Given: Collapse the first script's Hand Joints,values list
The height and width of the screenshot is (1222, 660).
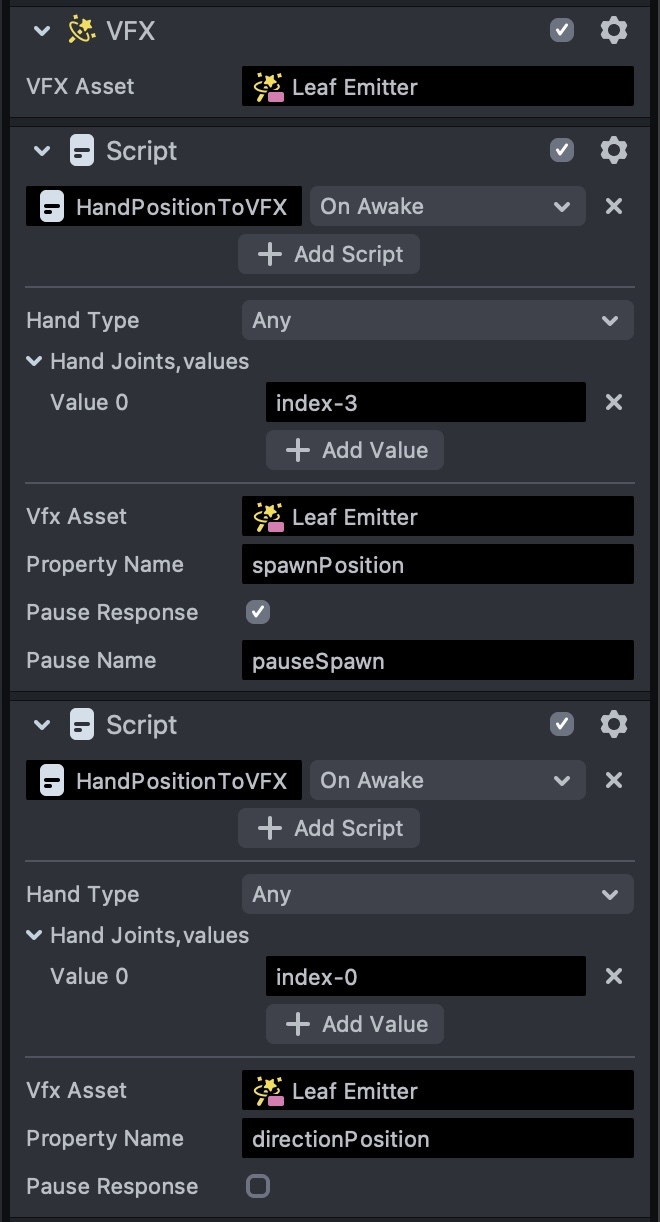Looking at the screenshot, I should pos(34,361).
